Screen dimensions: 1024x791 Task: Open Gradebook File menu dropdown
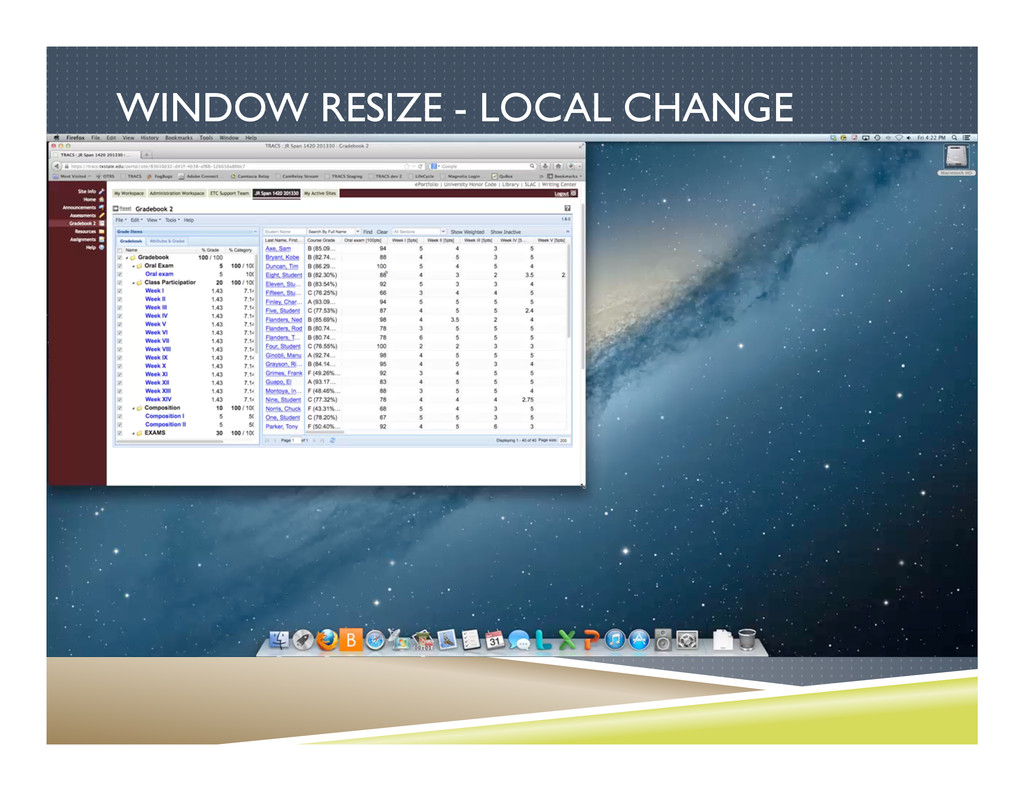(120, 220)
